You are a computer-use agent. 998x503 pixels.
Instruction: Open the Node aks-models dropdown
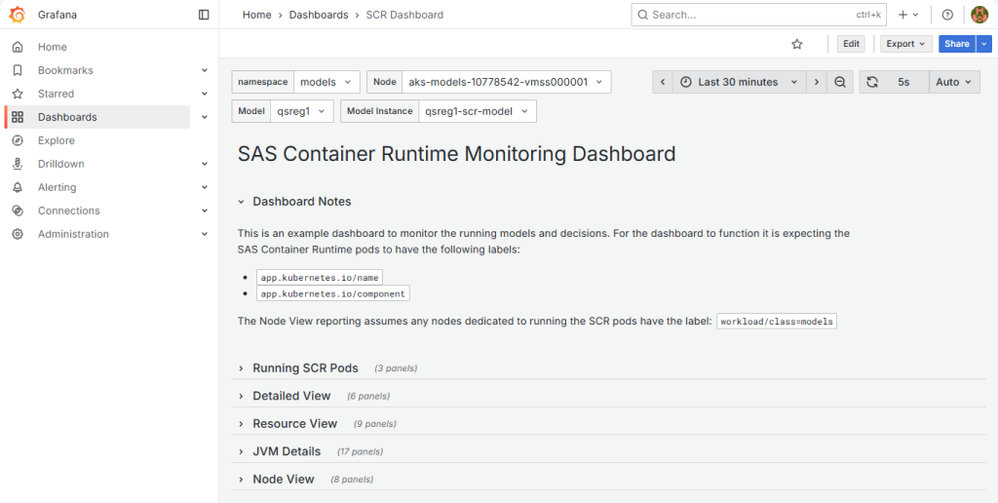point(507,82)
